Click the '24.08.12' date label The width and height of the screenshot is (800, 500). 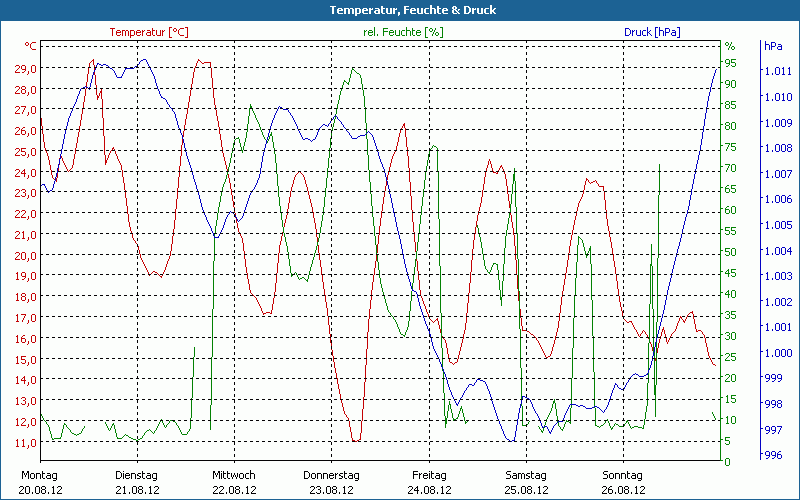pos(429,491)
